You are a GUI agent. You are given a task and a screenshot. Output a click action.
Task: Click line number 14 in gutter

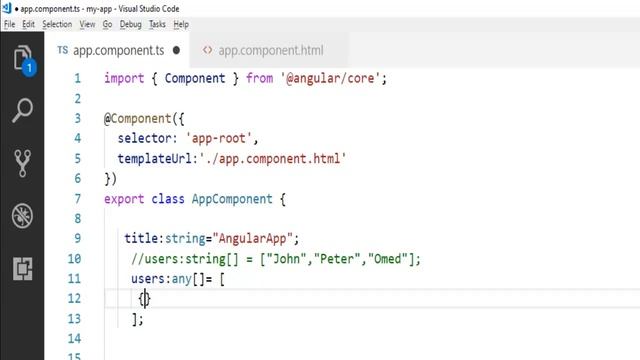74,338
